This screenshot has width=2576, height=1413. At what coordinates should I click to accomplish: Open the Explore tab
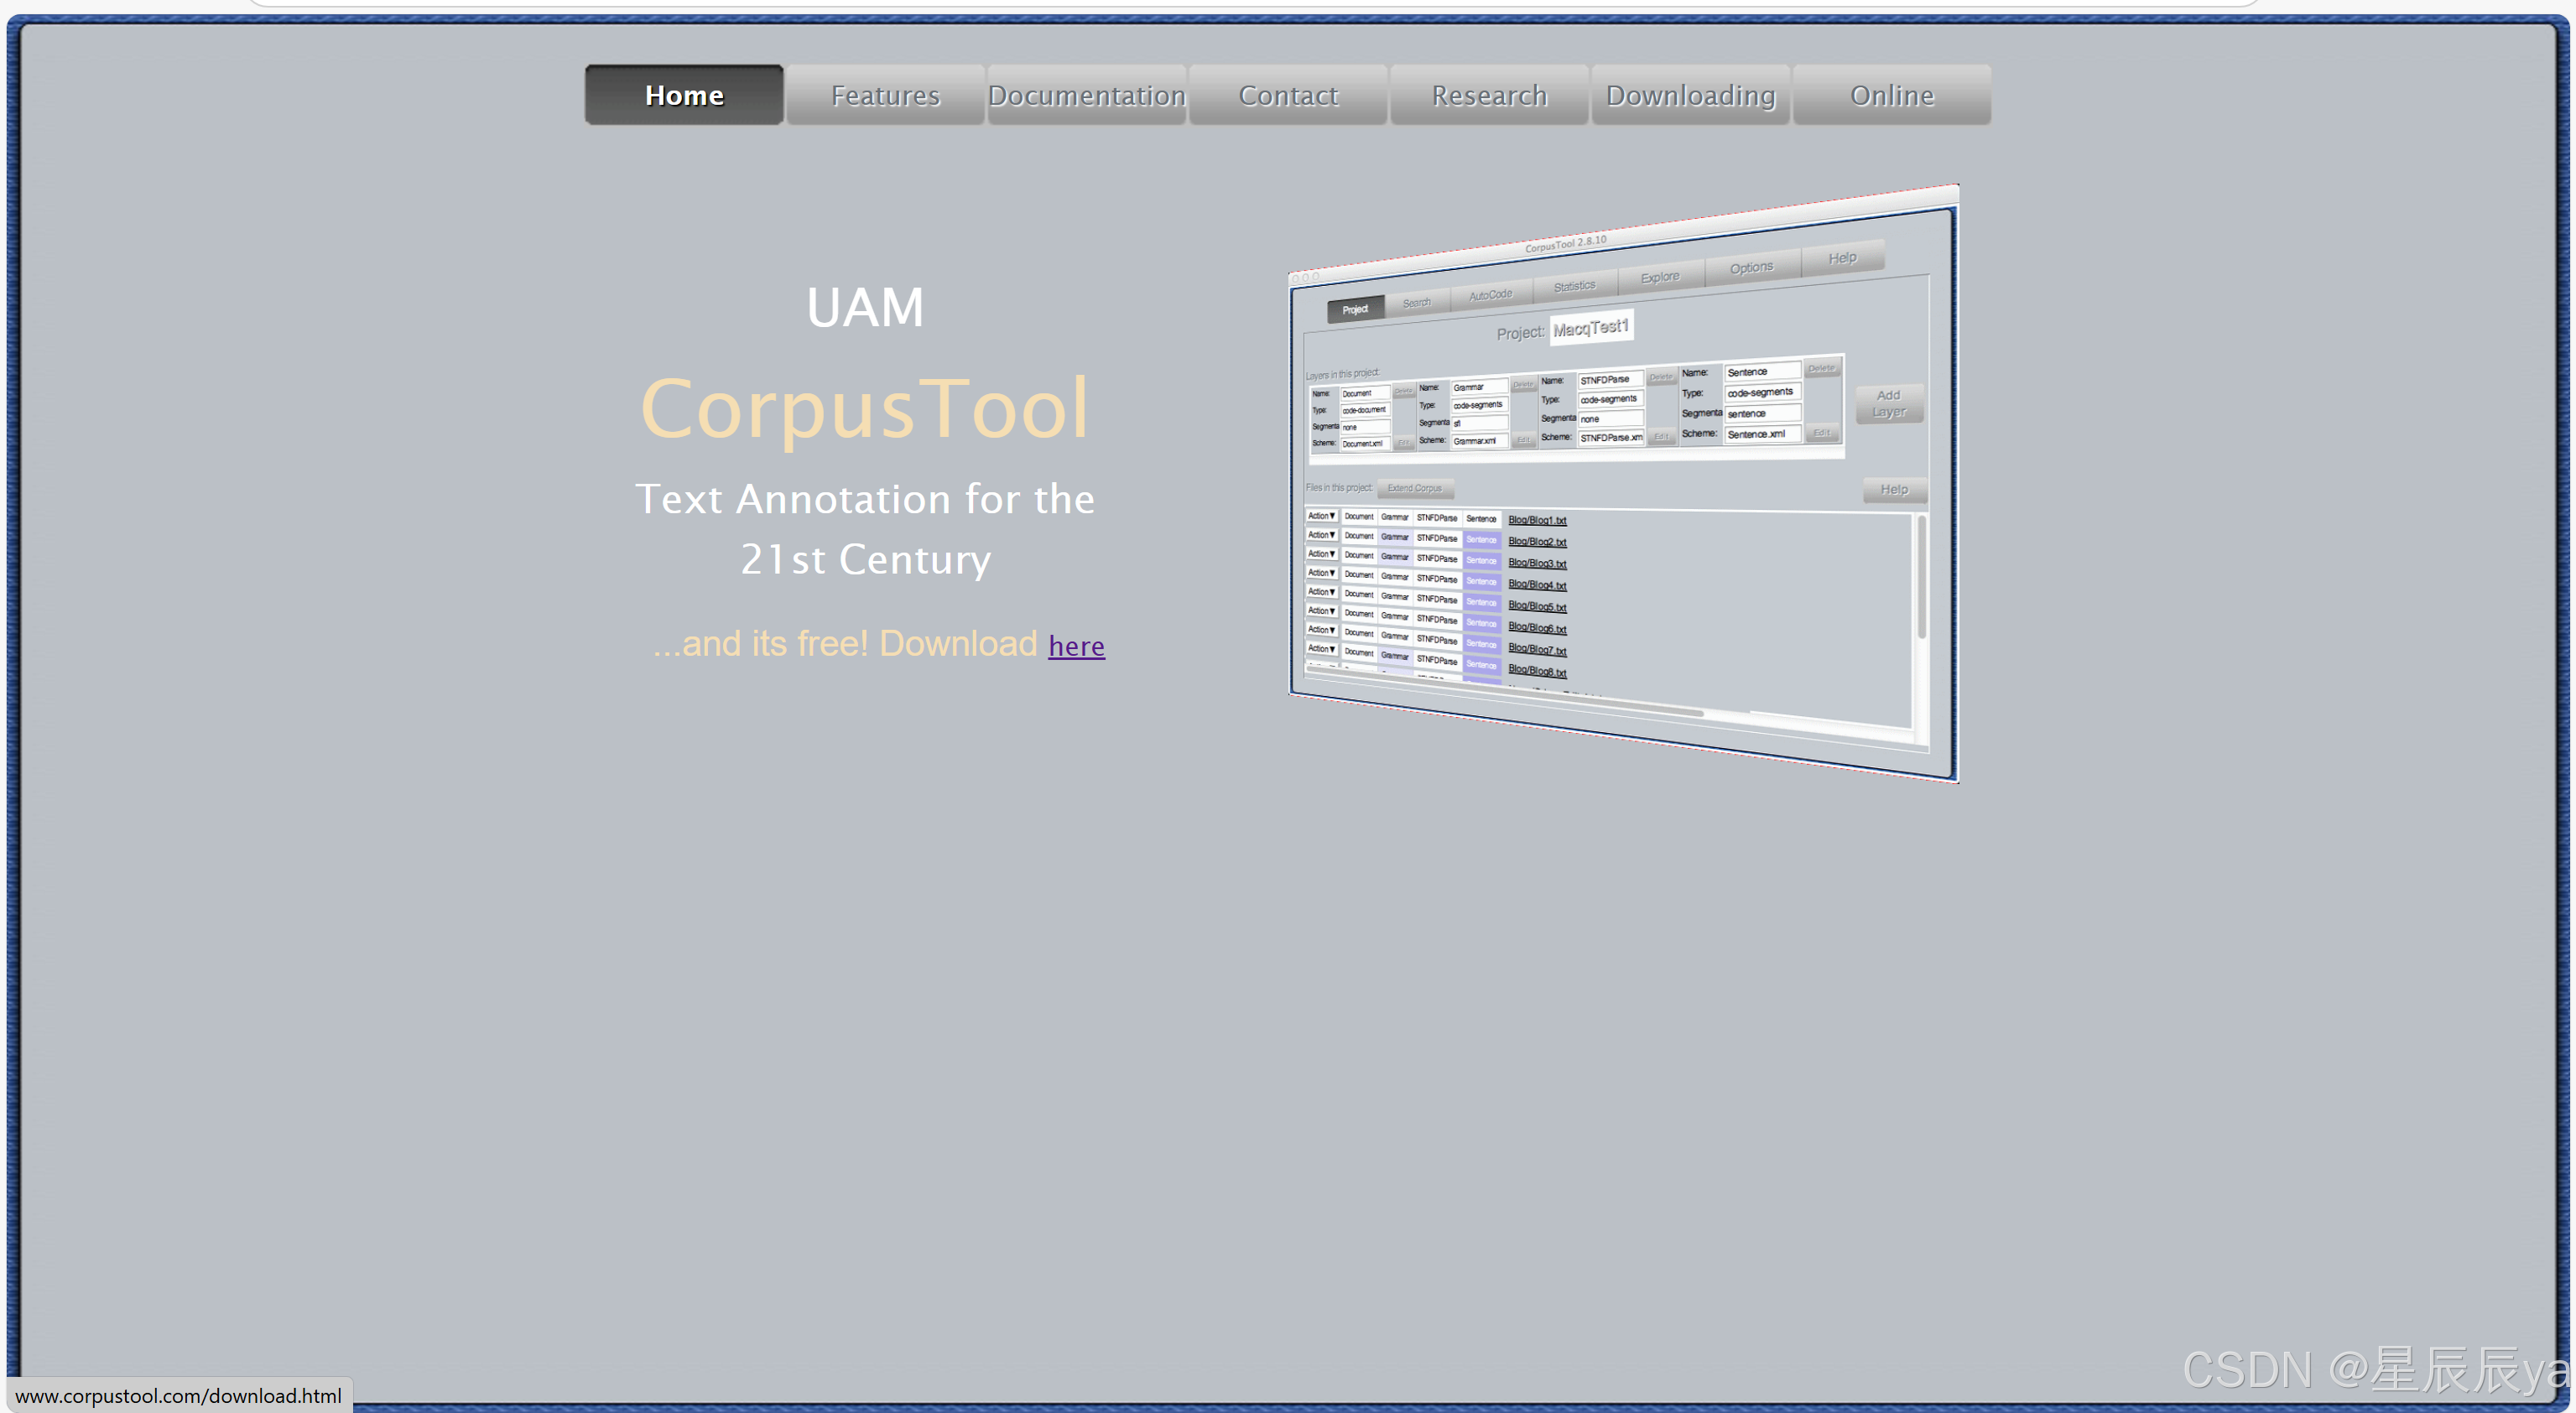[x=1659, y=276]
